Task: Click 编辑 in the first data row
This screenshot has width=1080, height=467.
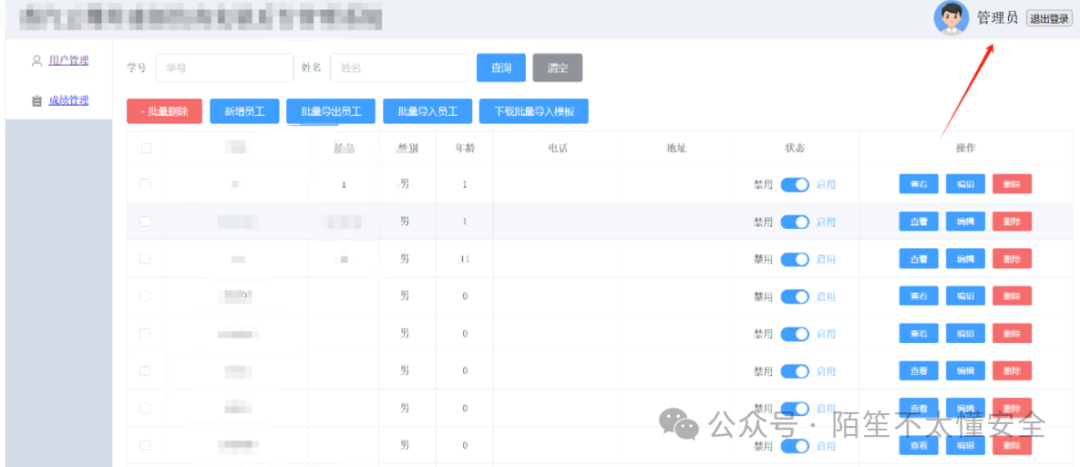Action: point(966,184)
